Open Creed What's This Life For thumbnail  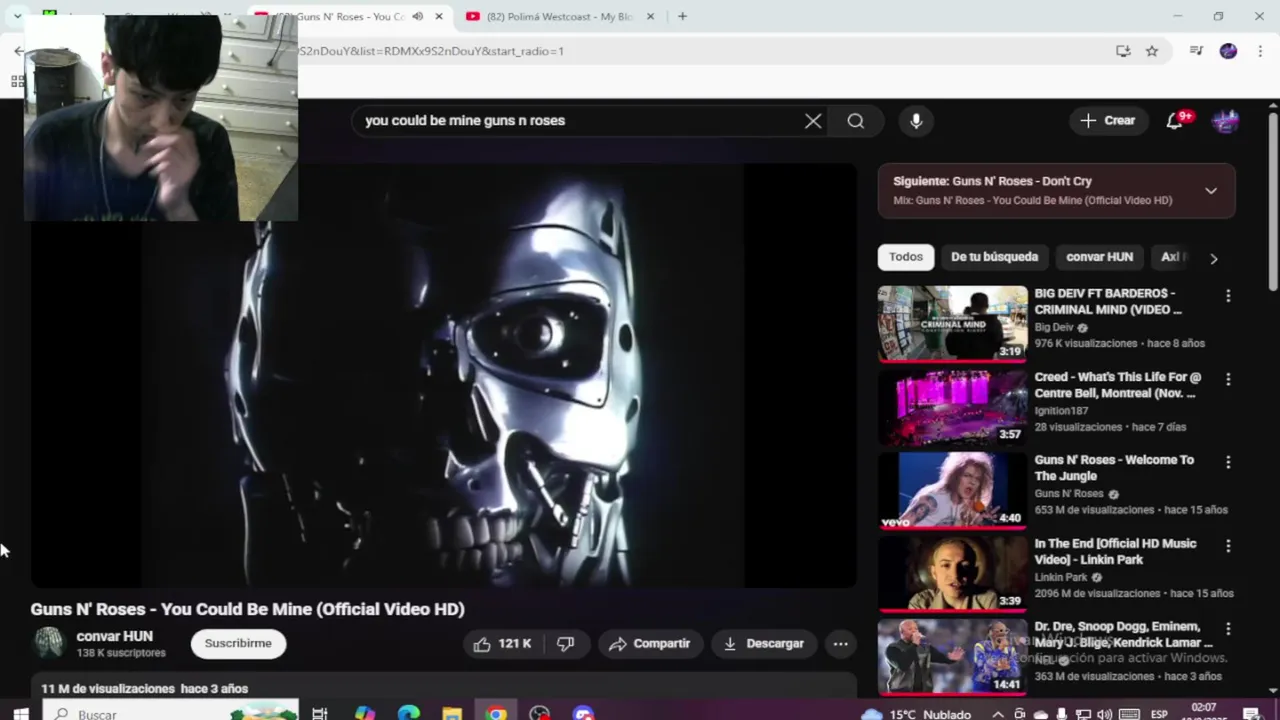[x=952, y=407]
